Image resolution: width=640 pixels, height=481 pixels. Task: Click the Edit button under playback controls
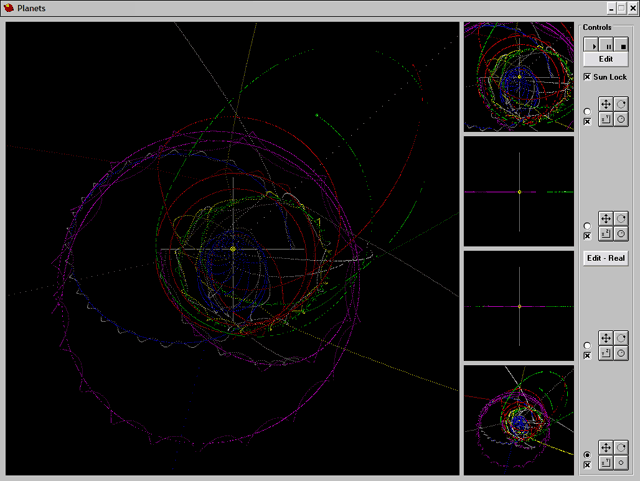pos(606,59)
